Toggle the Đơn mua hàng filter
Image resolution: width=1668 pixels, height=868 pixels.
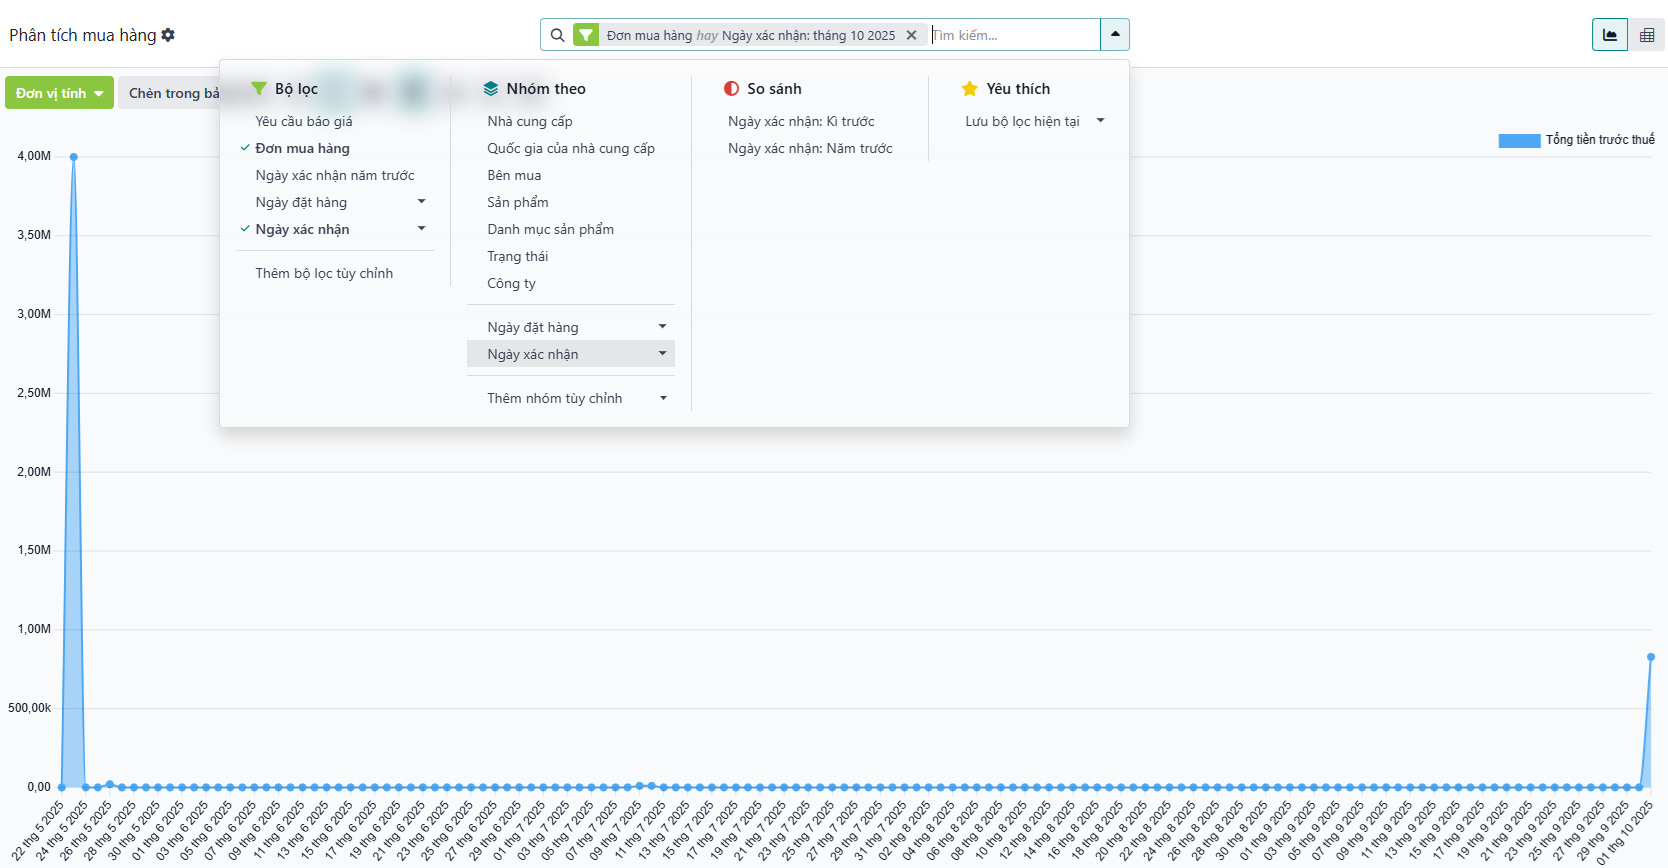click(302, 148)
